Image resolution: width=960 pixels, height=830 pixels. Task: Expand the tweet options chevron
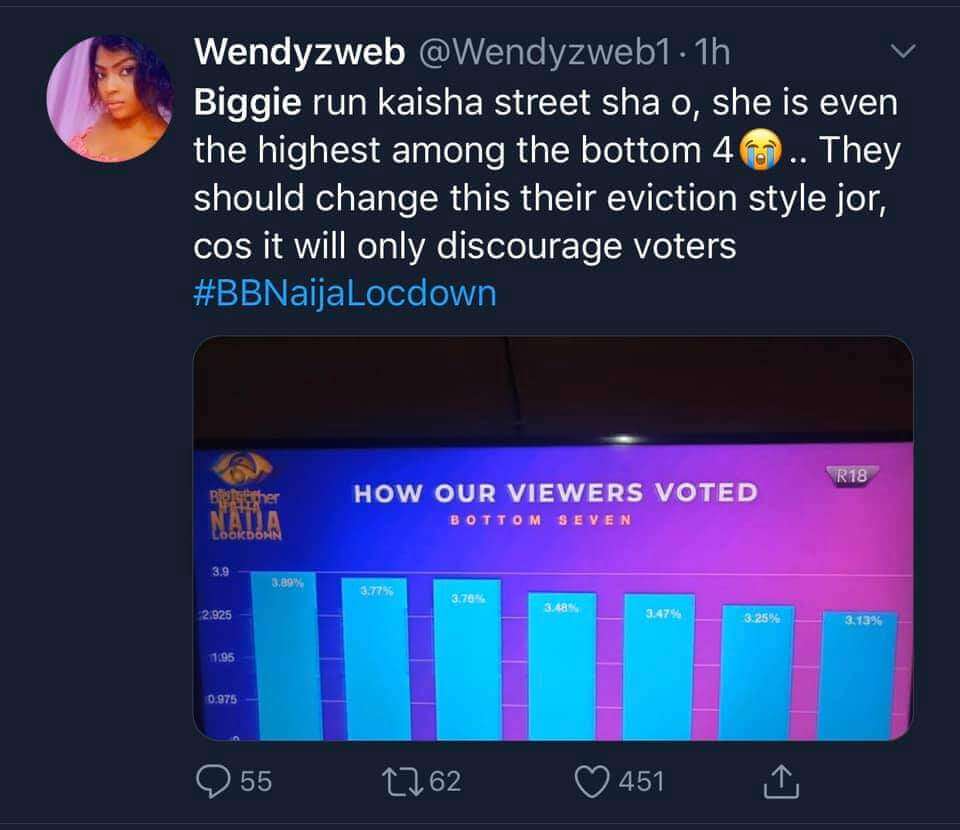[x=903, y=51]
